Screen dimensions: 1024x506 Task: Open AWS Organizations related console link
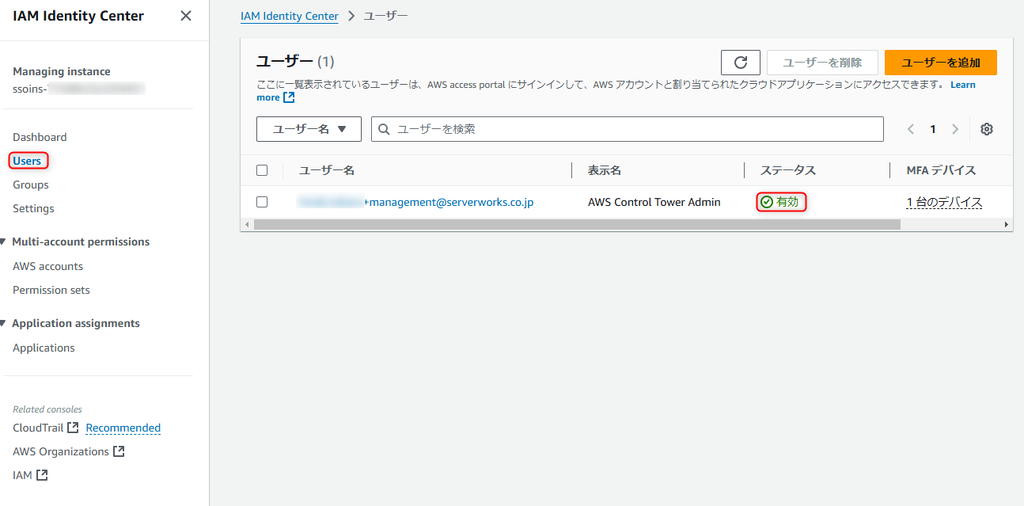click(x=61, y=451)
